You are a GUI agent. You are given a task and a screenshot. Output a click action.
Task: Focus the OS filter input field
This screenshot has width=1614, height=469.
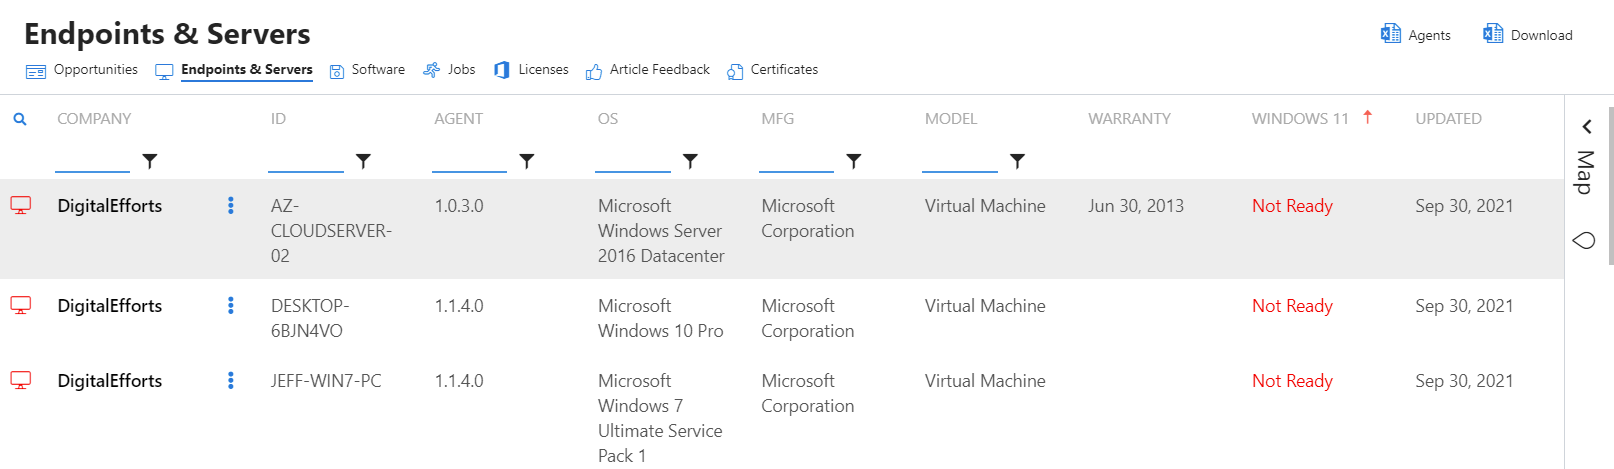633,160
